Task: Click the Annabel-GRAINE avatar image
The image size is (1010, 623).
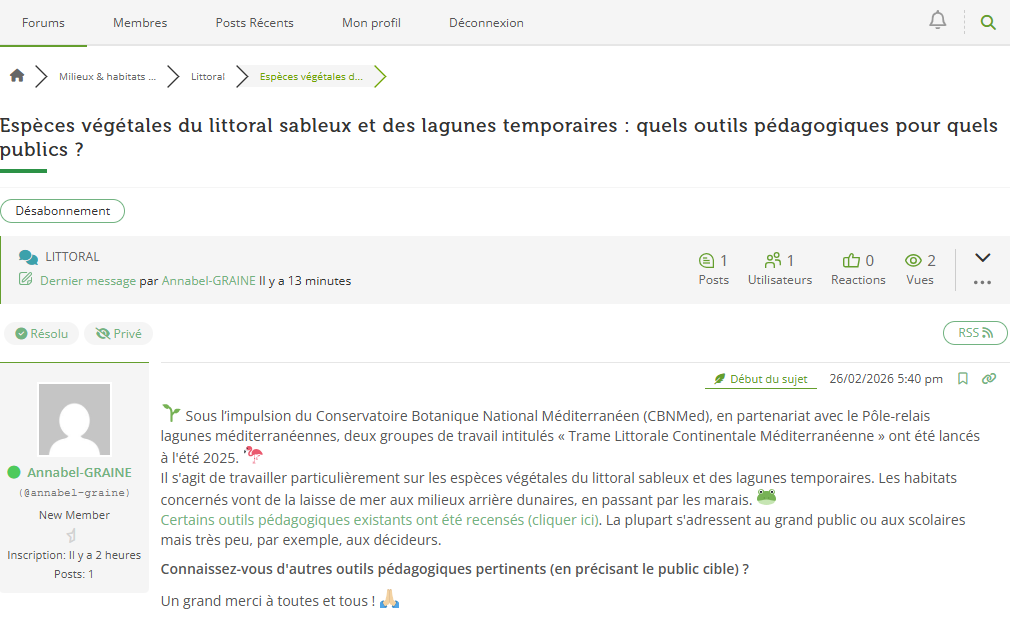Action: coord(74,420)
